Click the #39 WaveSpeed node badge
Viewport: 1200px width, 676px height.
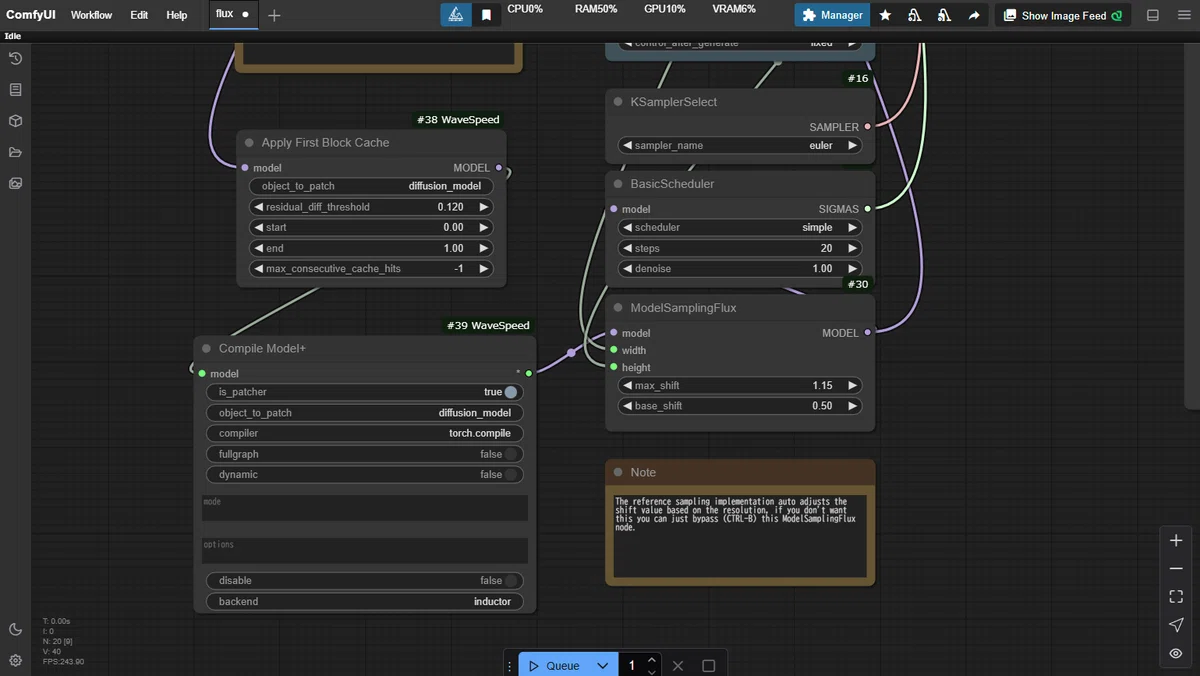(x=488, y=326)
